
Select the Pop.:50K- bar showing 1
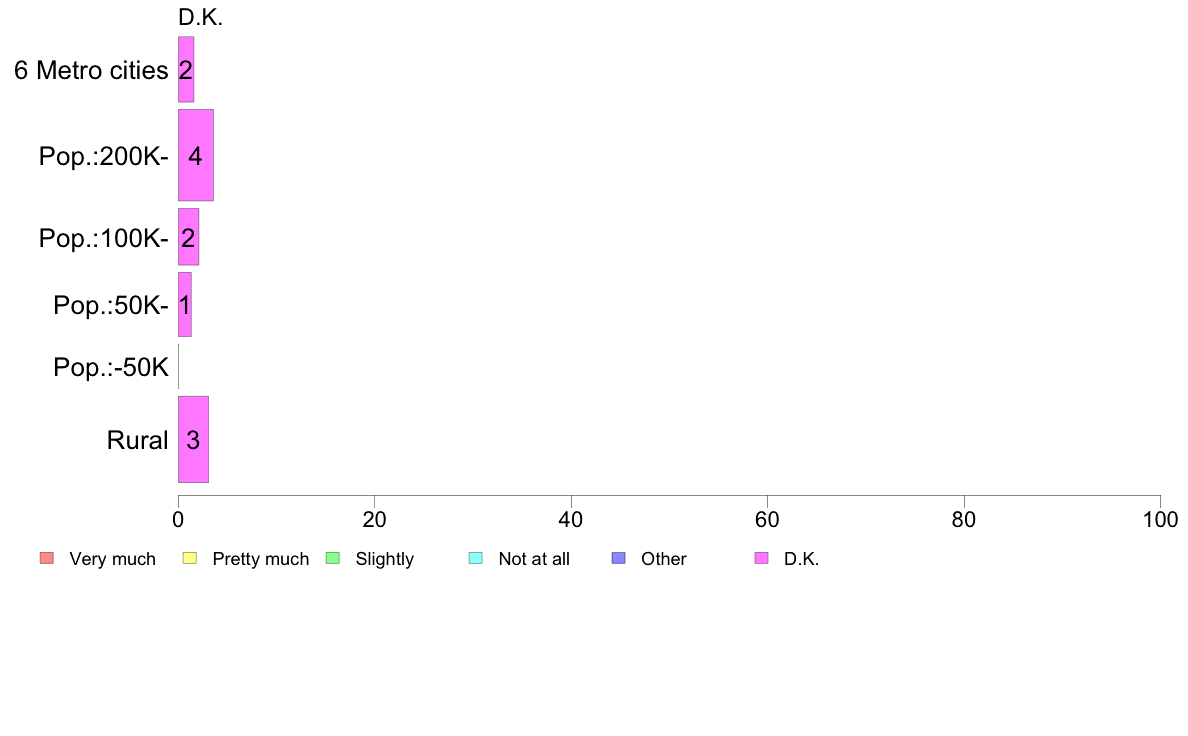pyautogui.click(x=185, y=305)
